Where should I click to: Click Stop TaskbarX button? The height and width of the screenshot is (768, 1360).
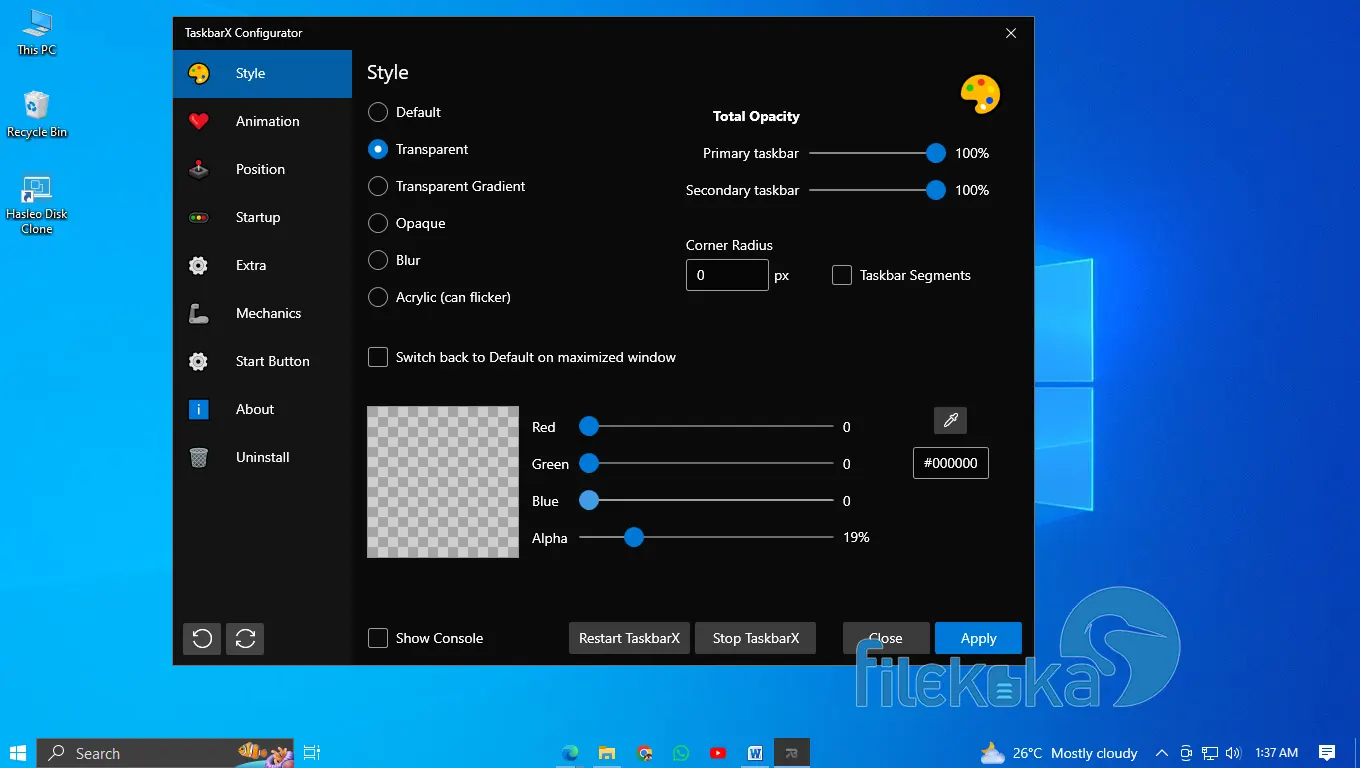pyautogui.click(x=755, y=638)
